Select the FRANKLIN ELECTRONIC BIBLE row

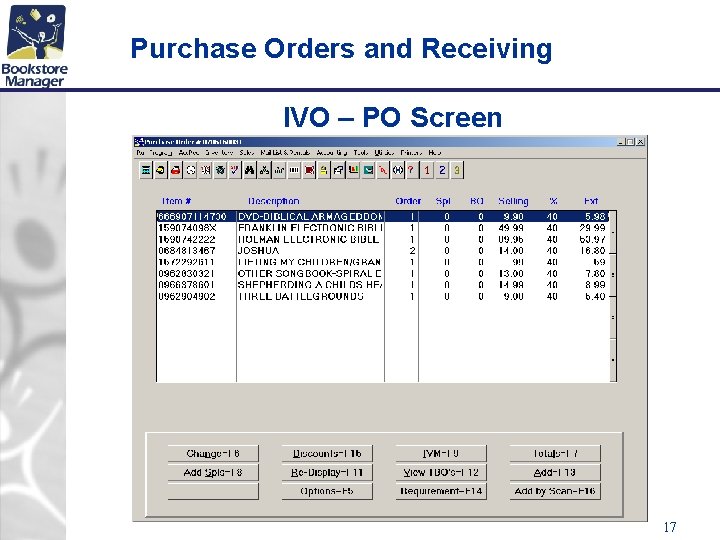click(382, 228)
